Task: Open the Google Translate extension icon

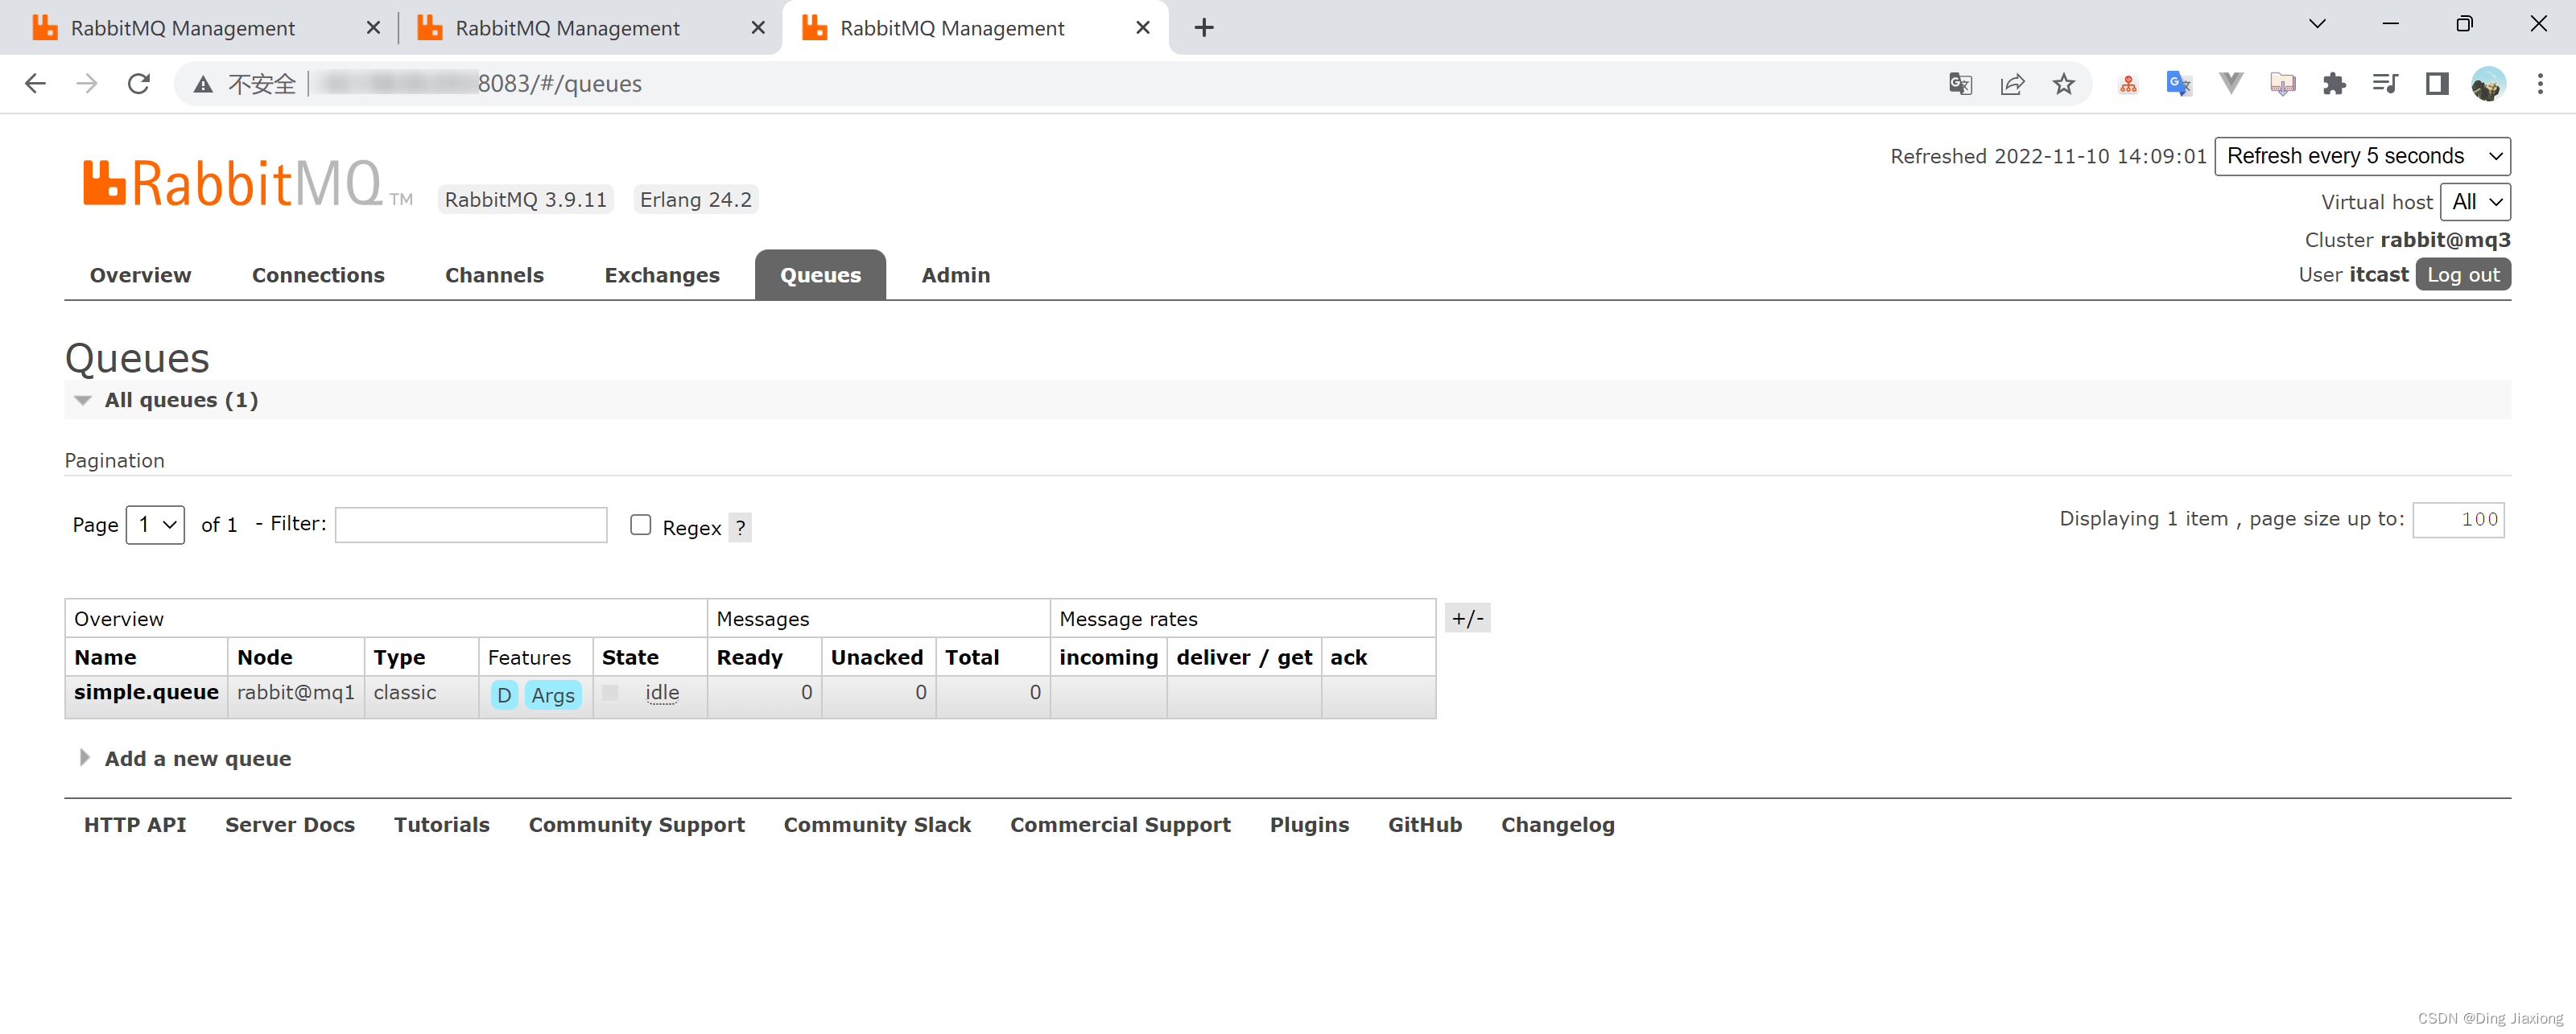Action: [x=2179, y=84]
